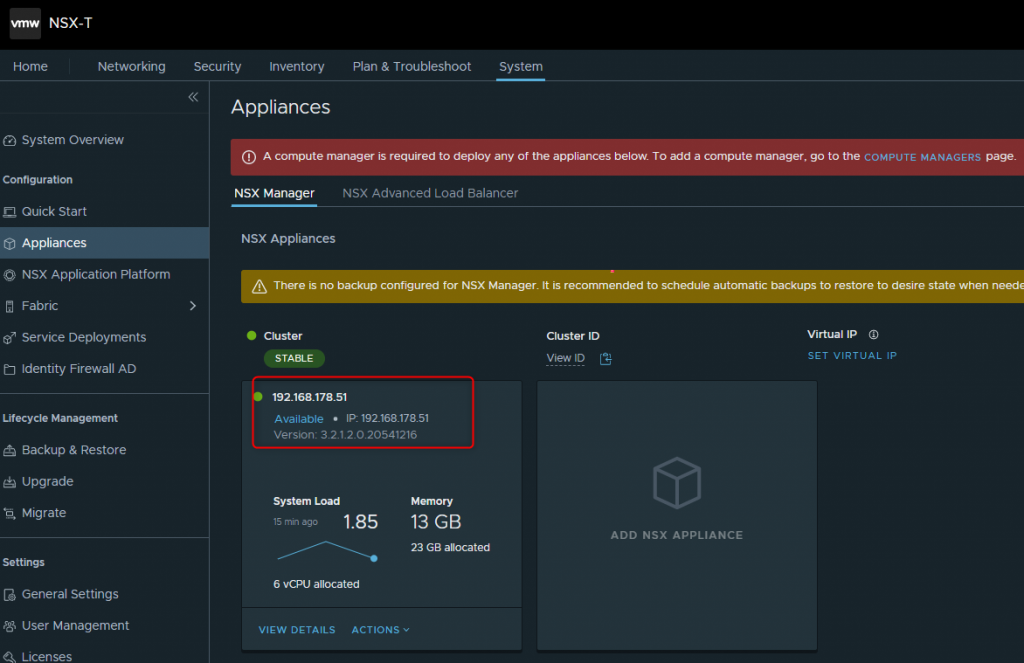
Task: Click the User Management people icon
Action: pyautogui.click(x=9, y=626)
